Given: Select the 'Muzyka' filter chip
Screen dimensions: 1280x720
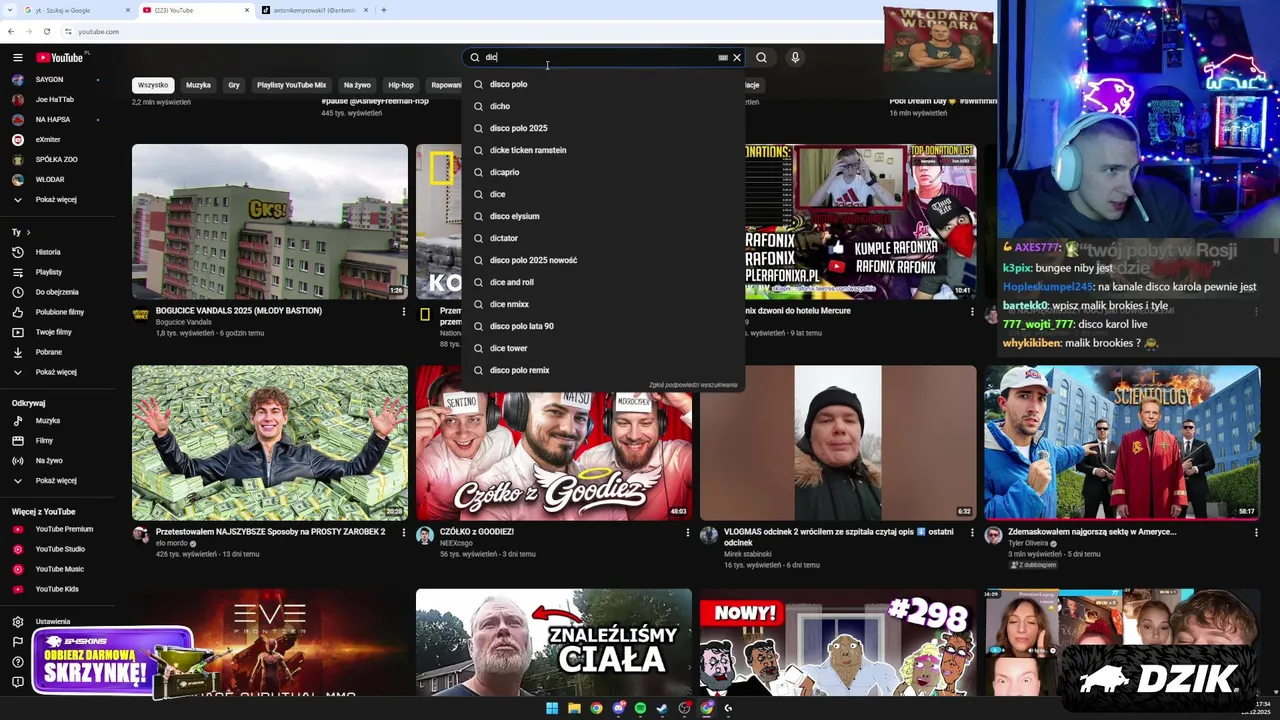Looking at the screenshot, I should 198,85.
